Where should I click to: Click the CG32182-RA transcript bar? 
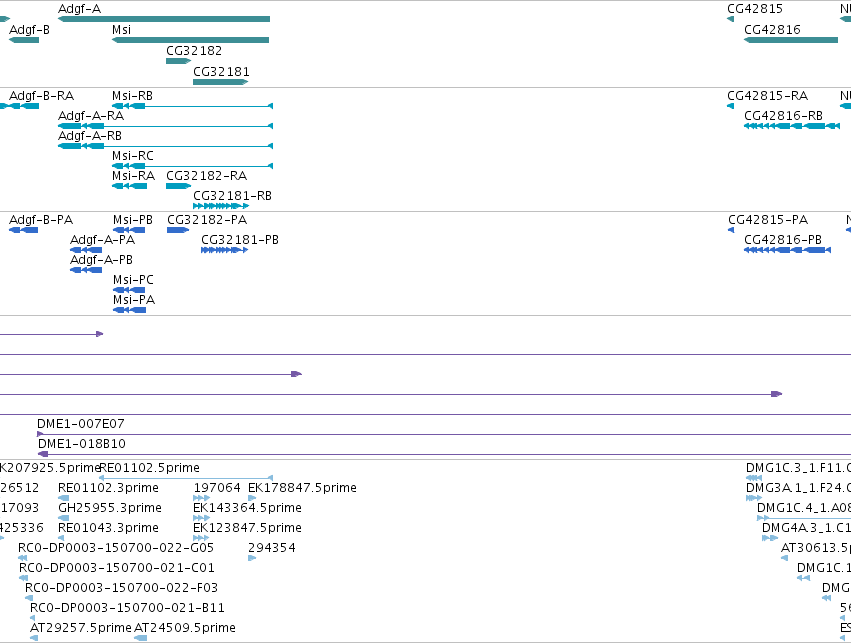point(179,186)
